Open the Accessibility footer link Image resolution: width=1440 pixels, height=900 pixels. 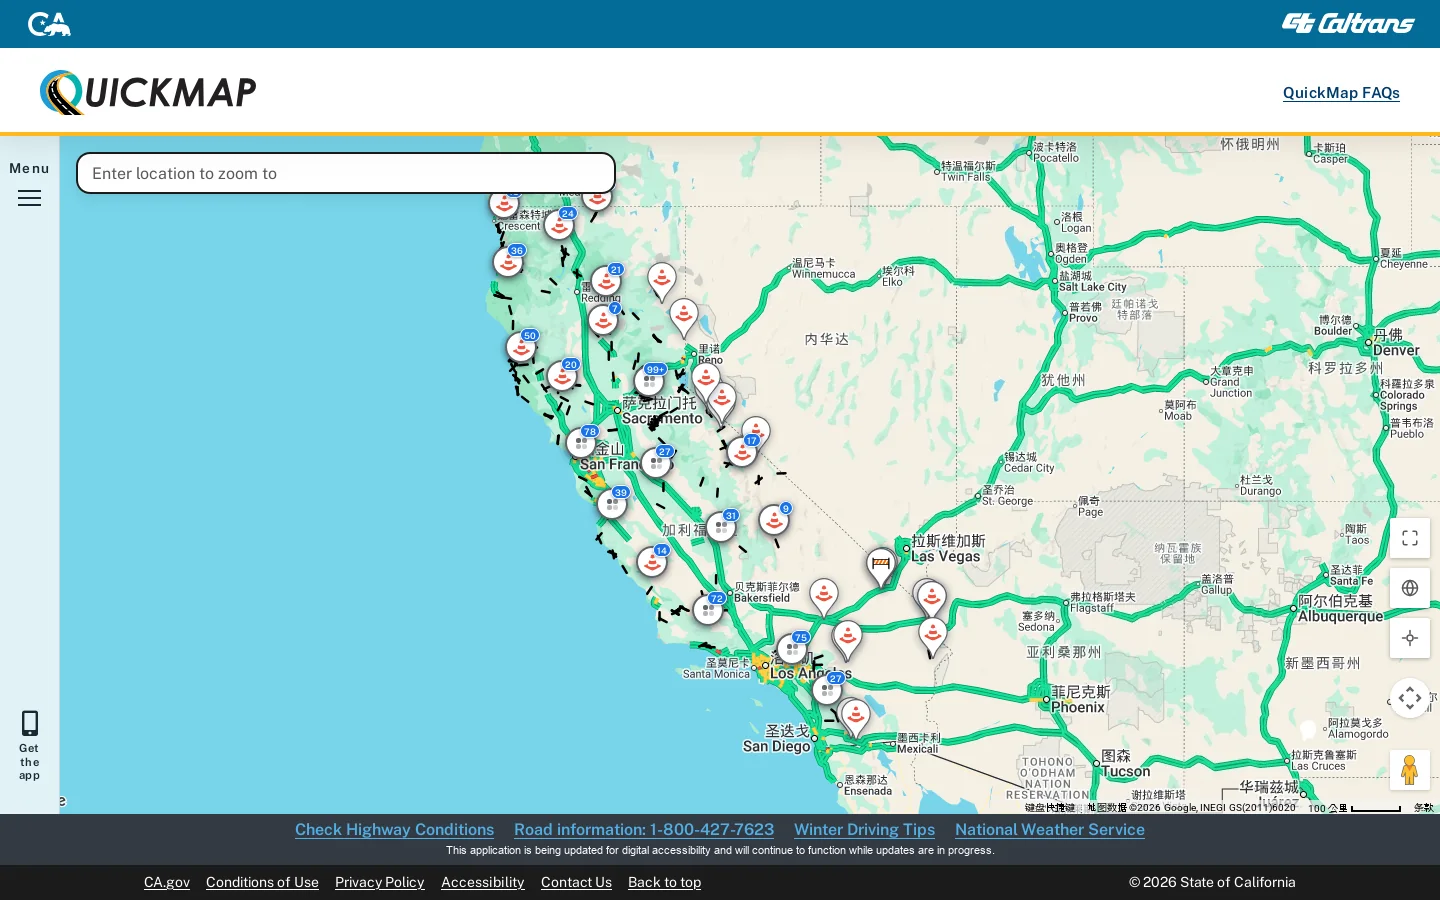(483, 882)
